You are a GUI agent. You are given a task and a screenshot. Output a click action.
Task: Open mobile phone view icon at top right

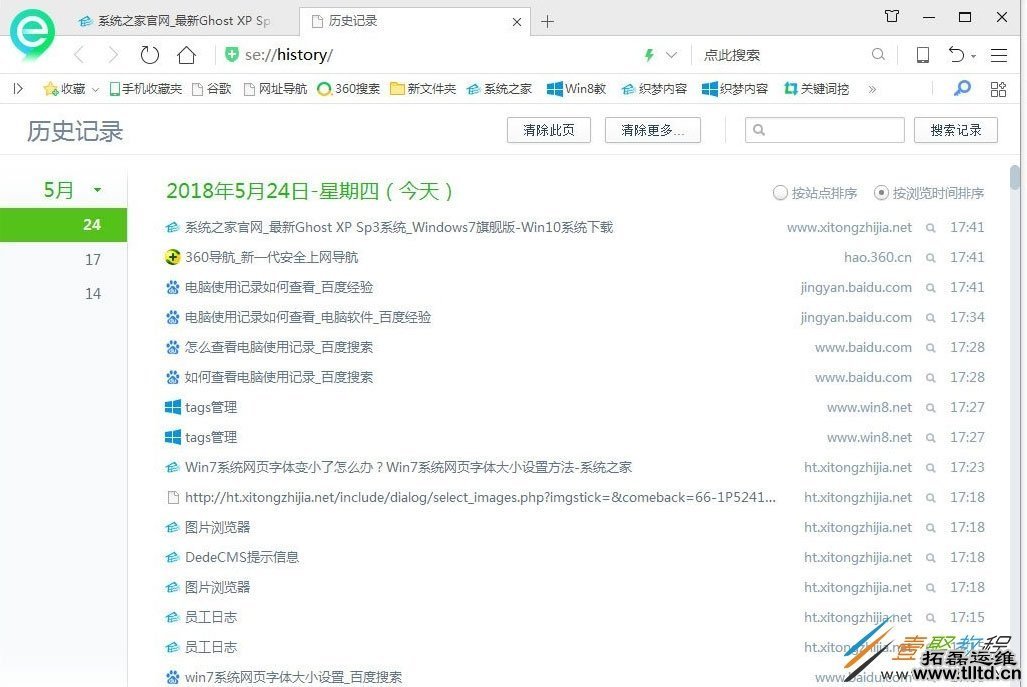922,55
